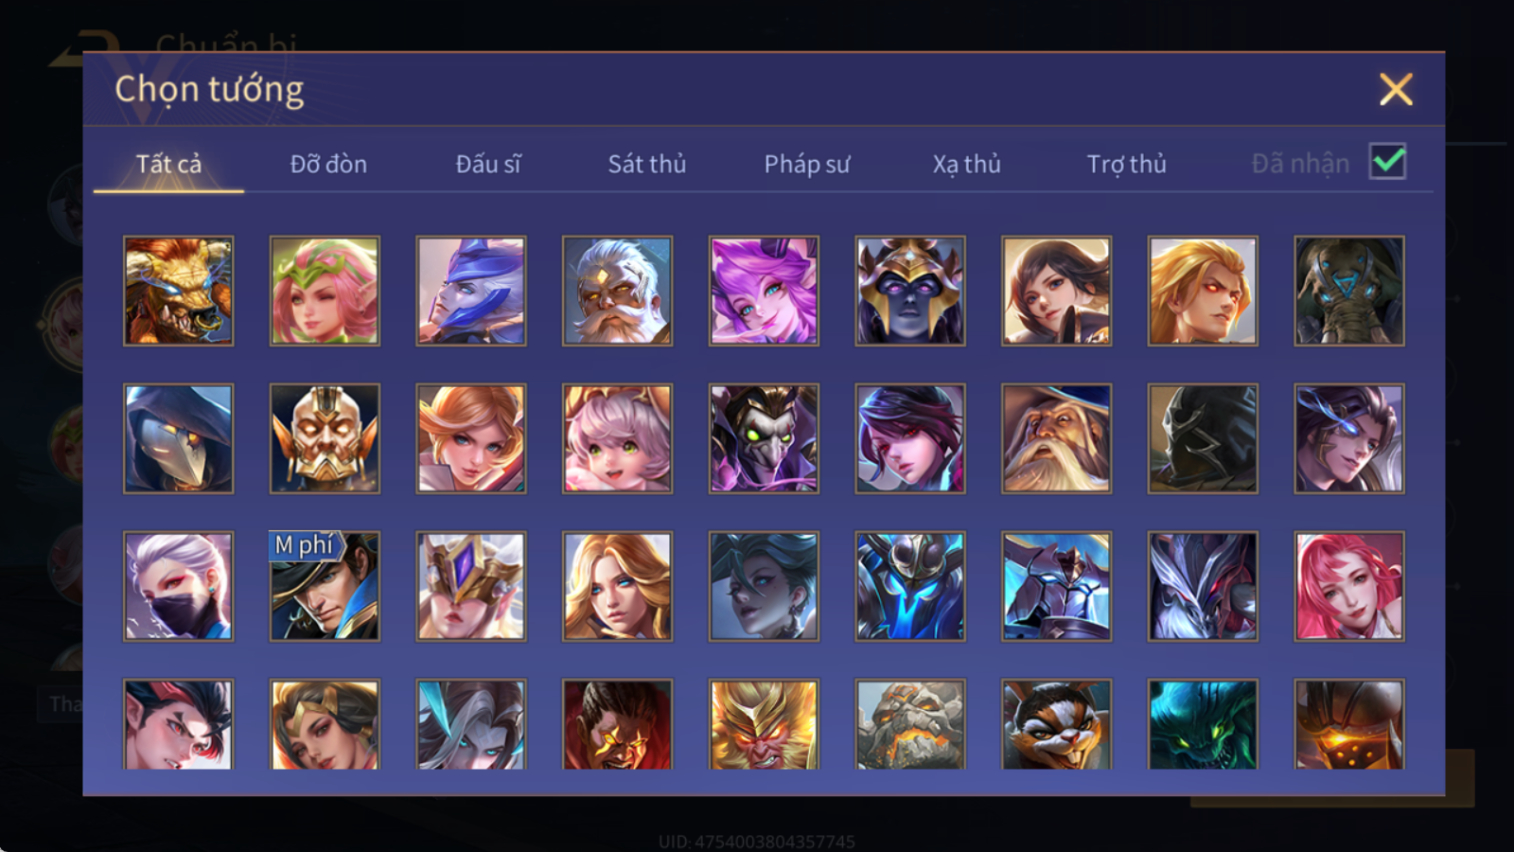Filter heroes by 'Xạ thủ'

point(966,164)
